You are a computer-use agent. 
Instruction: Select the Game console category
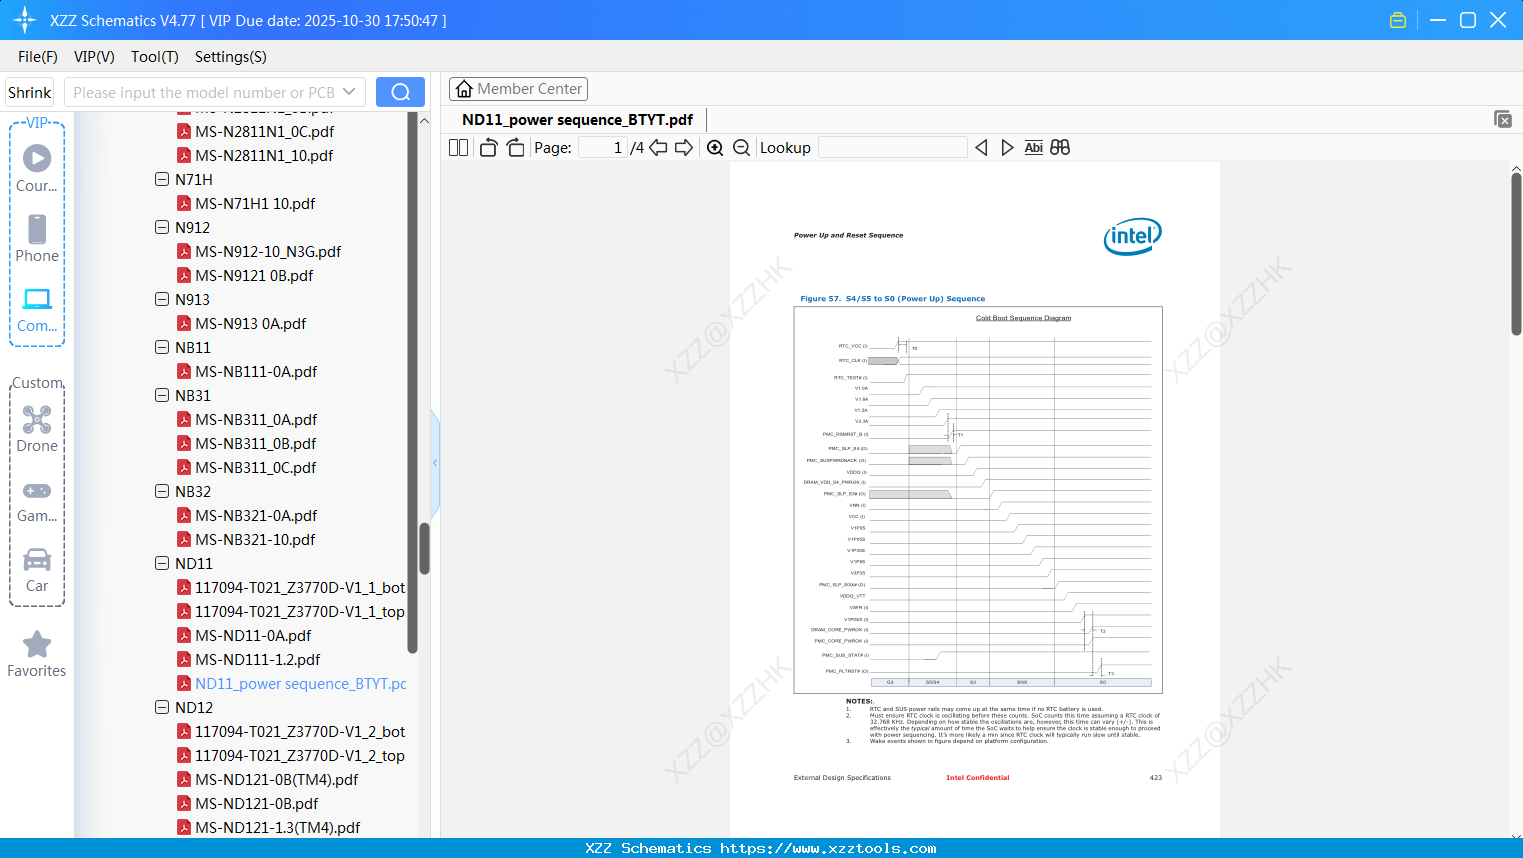[37, 500]
